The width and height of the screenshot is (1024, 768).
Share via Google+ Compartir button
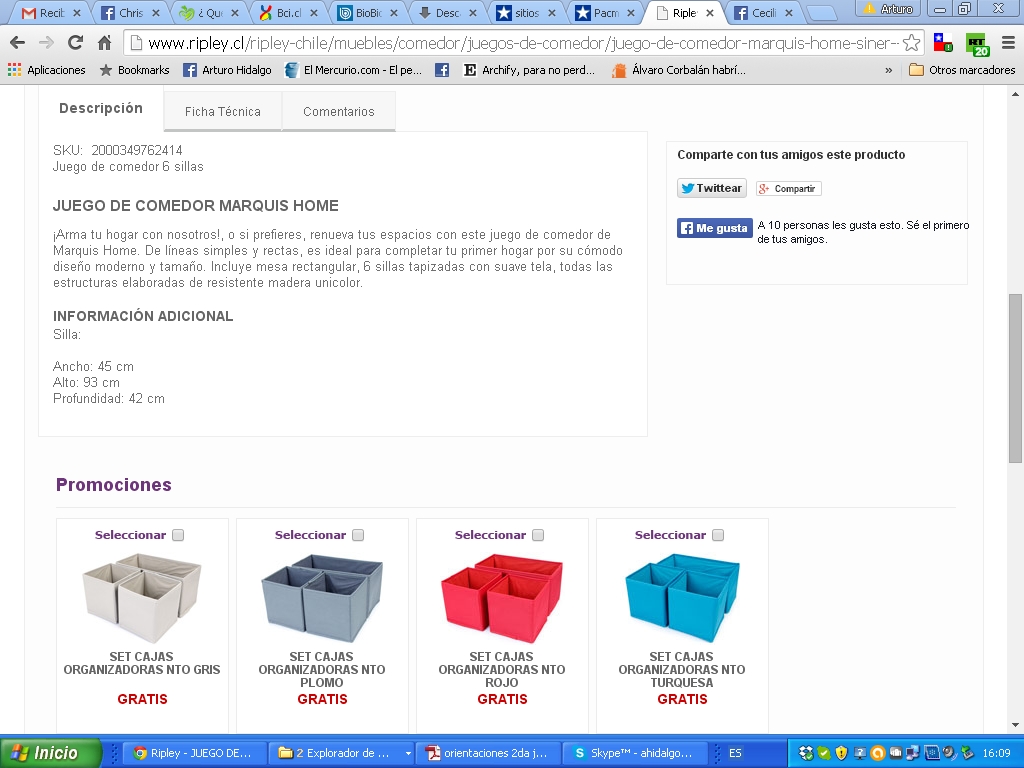(788, 189)
